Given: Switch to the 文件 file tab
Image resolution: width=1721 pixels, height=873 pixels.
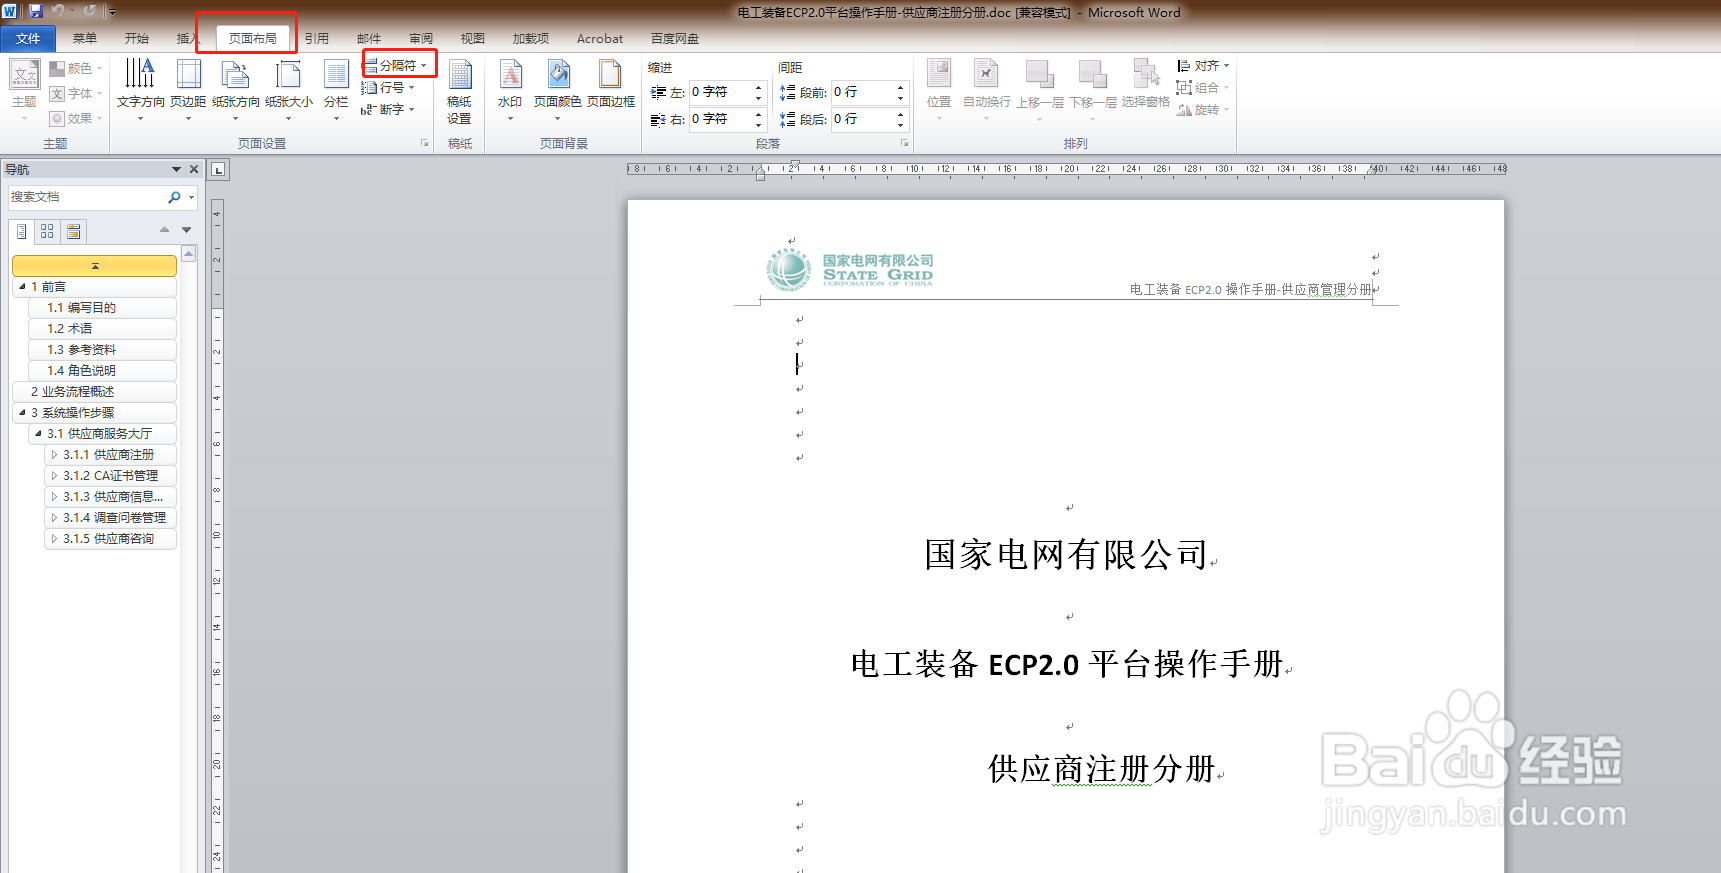Looking at the screenshot, I should tap(28, 38).
